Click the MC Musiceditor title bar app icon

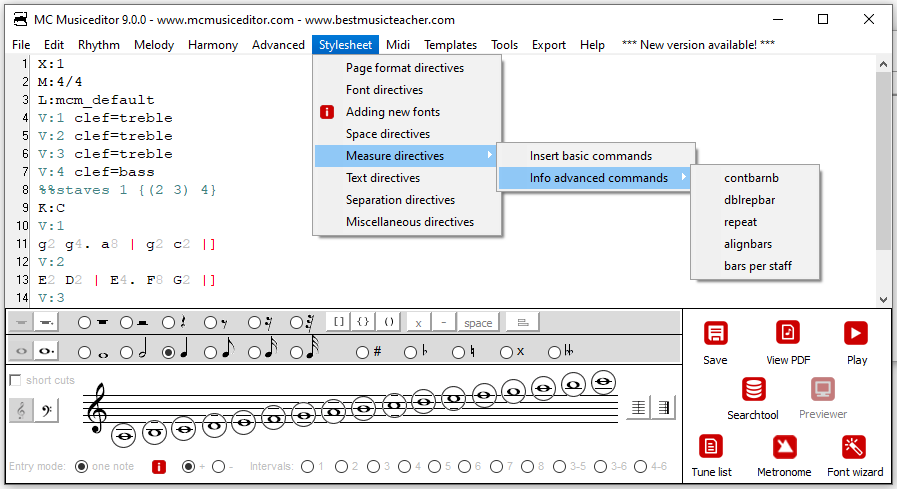tap(21, 19)
